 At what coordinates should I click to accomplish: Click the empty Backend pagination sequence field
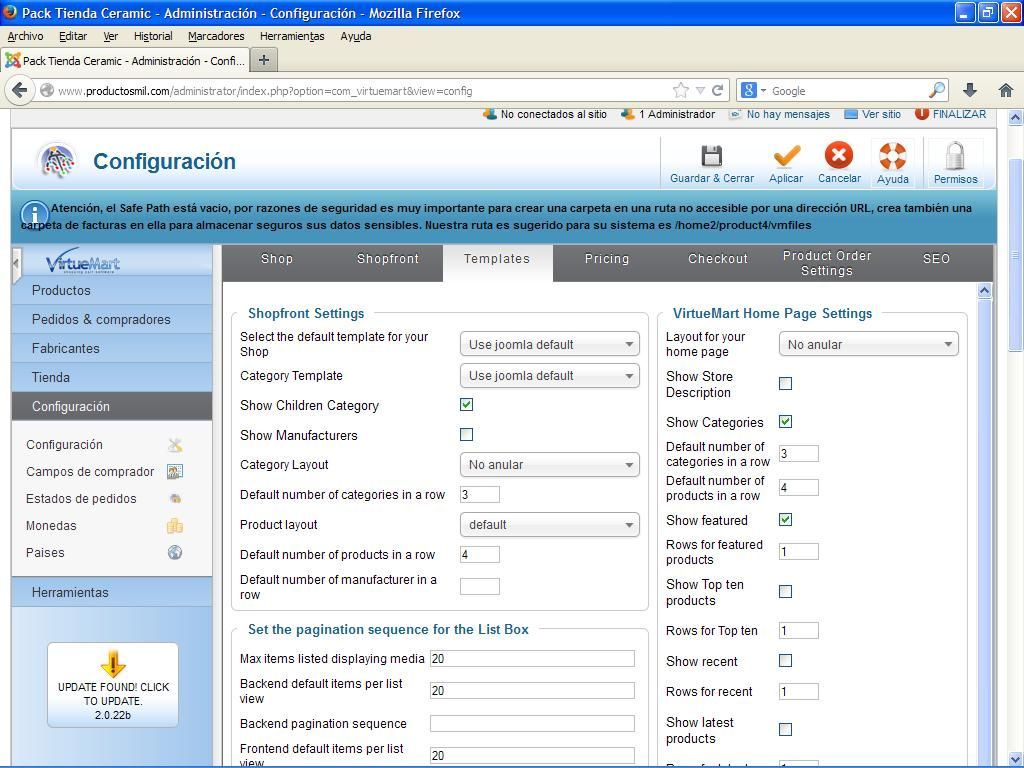coord(532,723)
